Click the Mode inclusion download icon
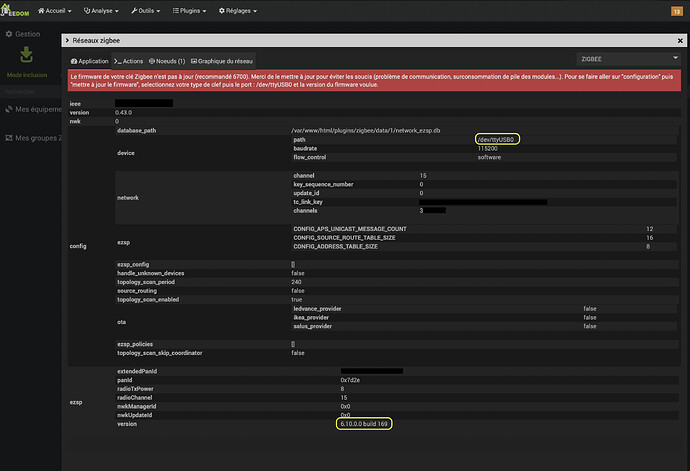The width and height of the screenshot is (690, 471). pos(26,56)
